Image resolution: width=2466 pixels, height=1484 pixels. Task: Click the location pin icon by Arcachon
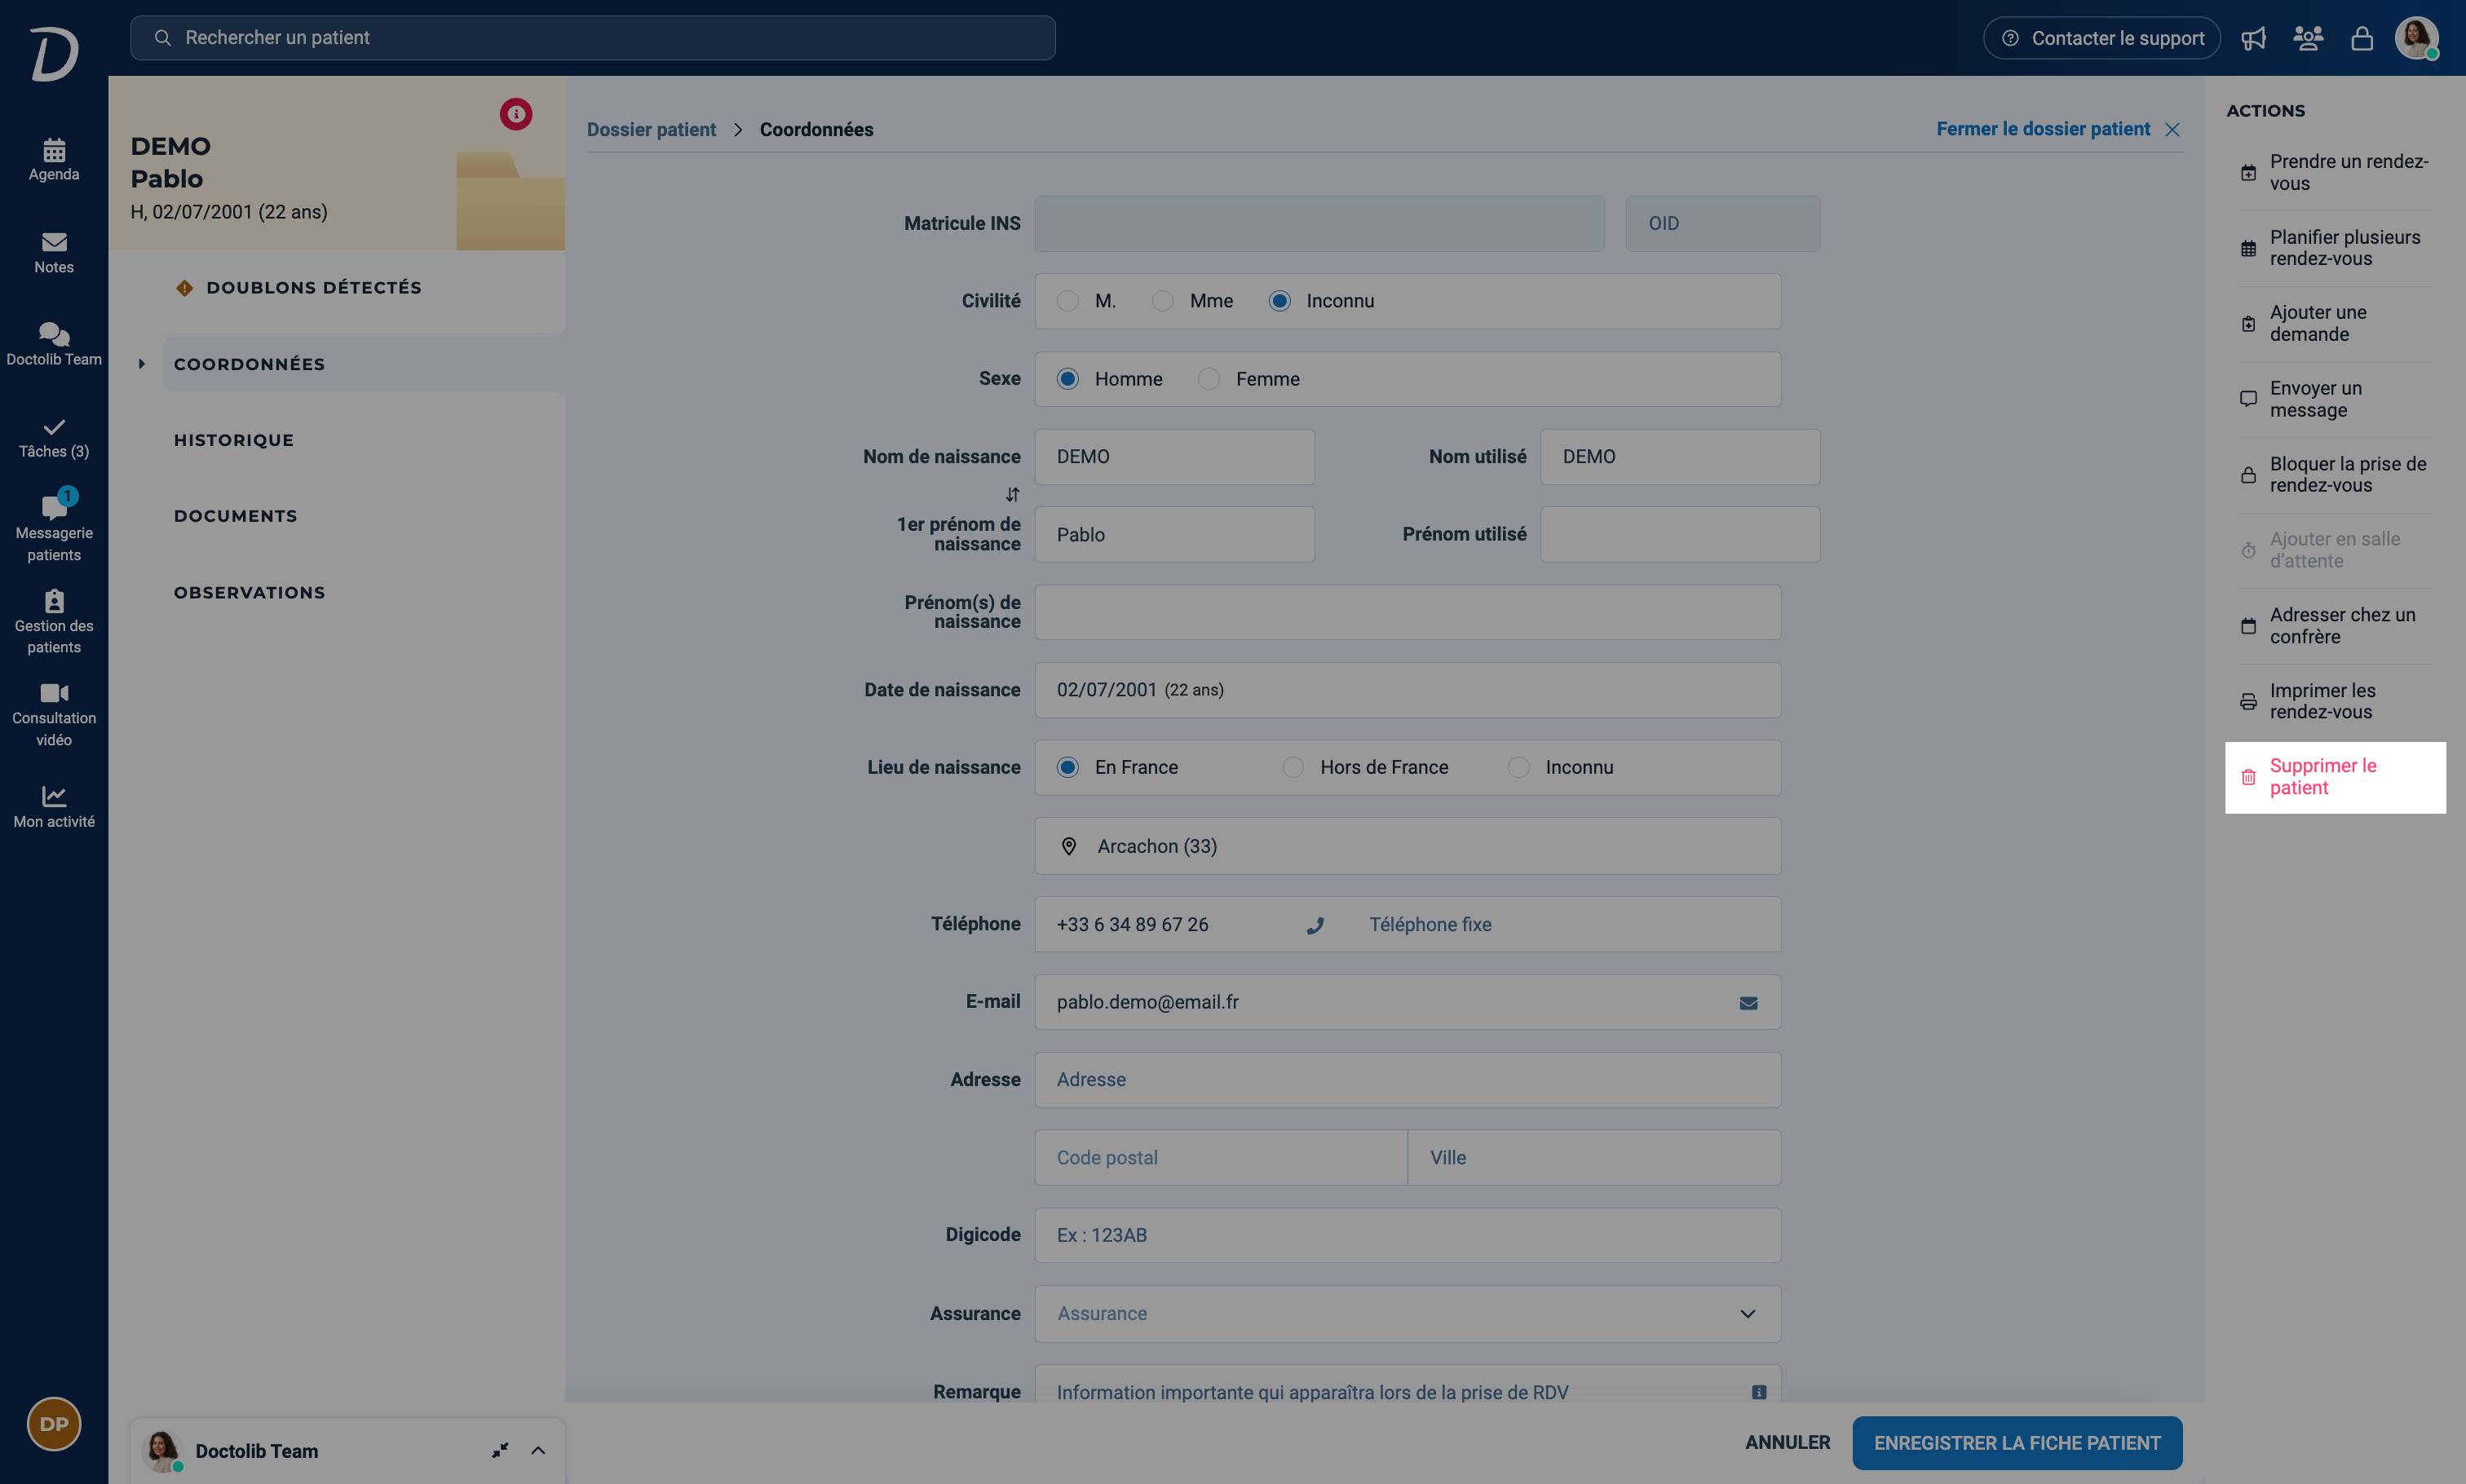click(x=1069, y=846)
